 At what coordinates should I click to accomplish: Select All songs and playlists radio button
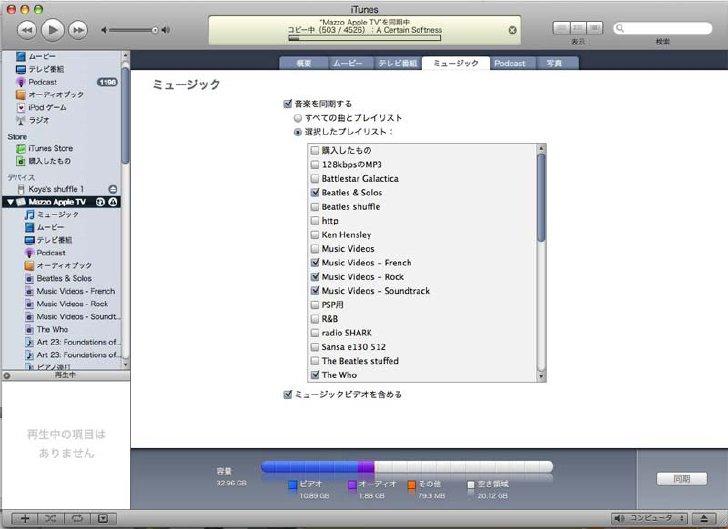(298, 118)
